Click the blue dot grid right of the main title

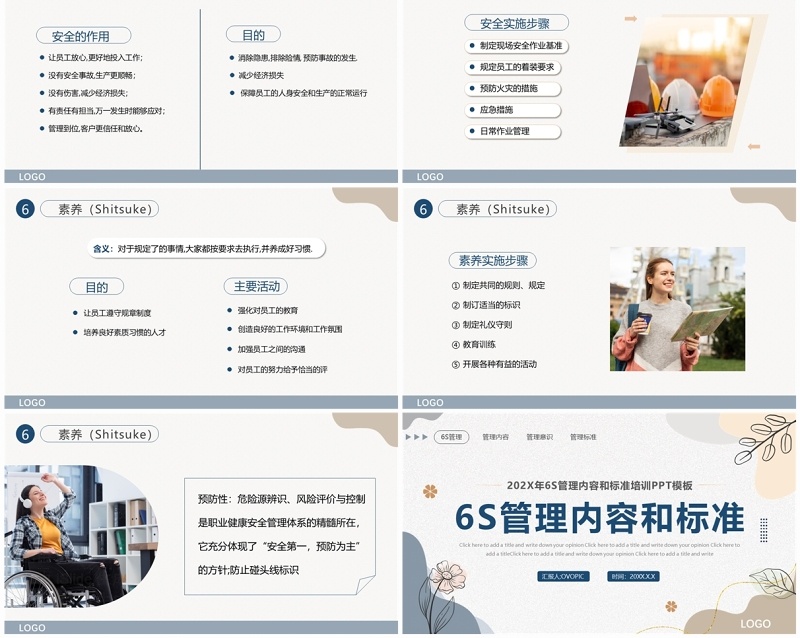(764, 528)
